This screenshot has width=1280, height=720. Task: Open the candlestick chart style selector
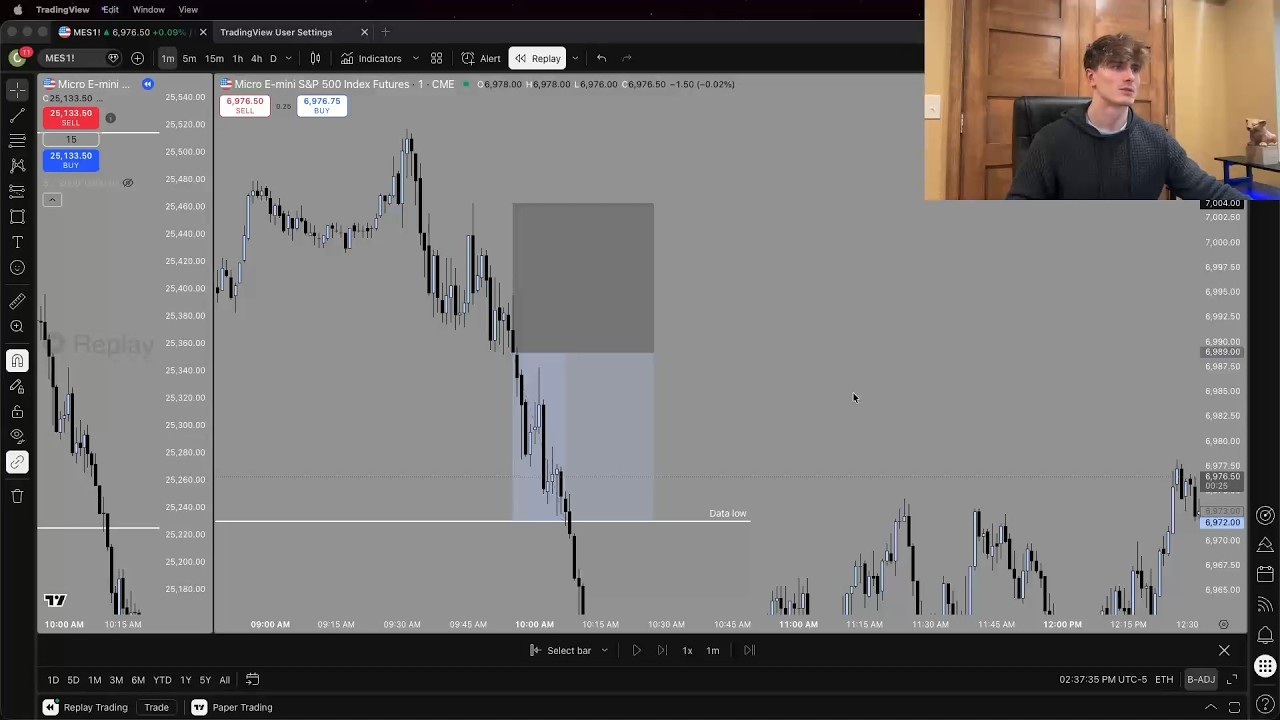(315, 58)
